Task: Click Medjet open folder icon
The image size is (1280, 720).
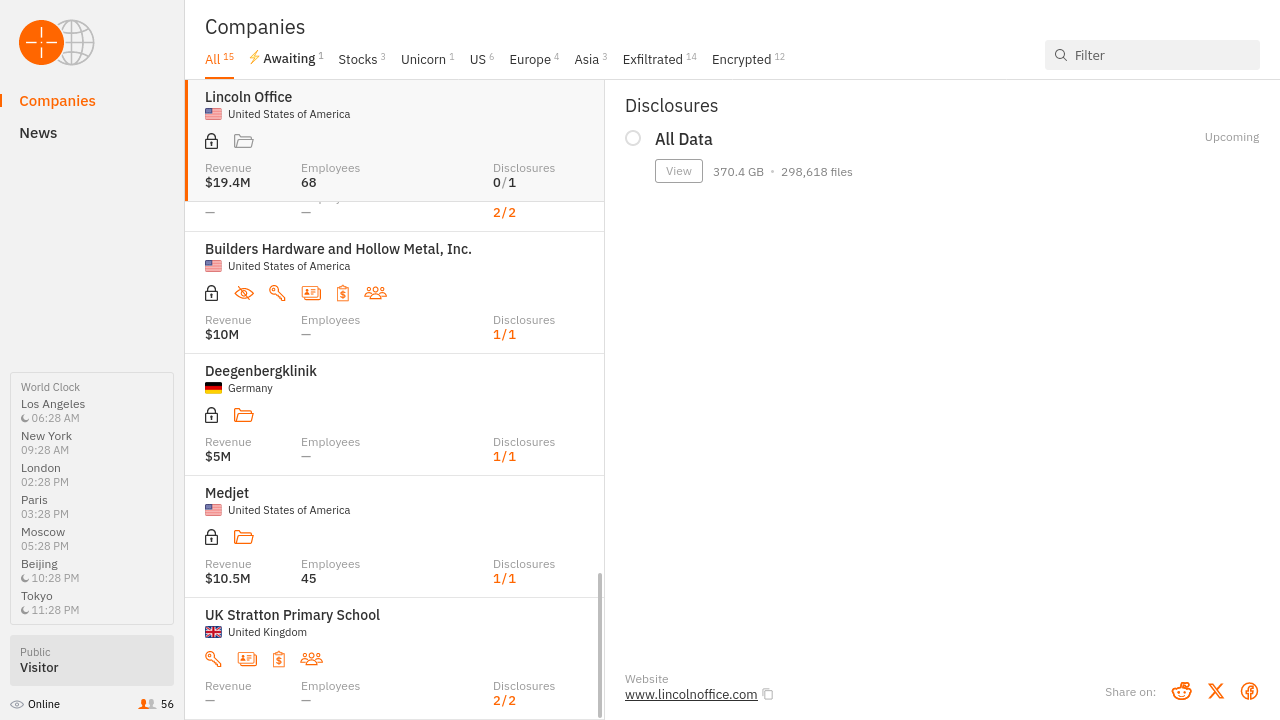Action: click(x=244, y=537)
